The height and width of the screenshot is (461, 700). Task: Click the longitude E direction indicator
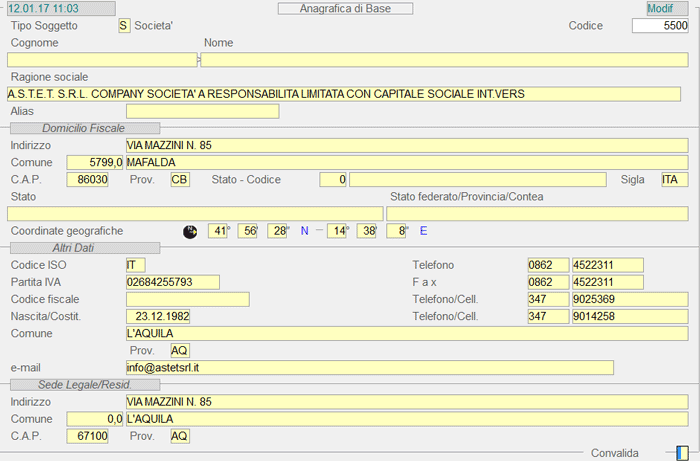423,231
